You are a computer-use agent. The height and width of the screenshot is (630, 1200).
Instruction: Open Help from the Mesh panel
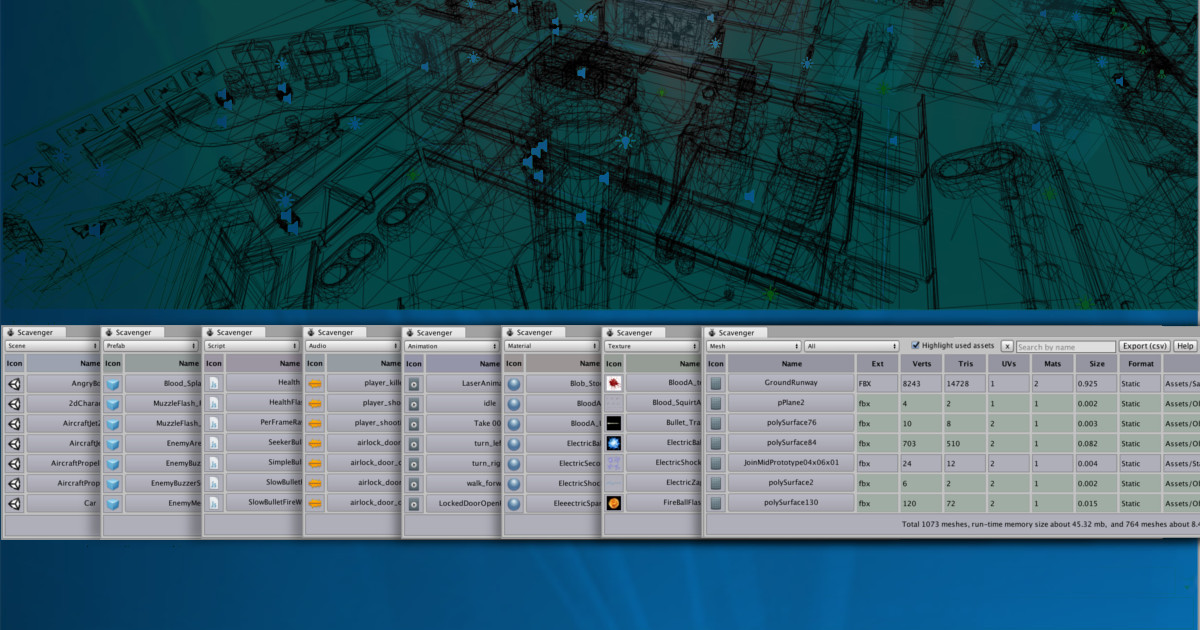pos(1185,346)
